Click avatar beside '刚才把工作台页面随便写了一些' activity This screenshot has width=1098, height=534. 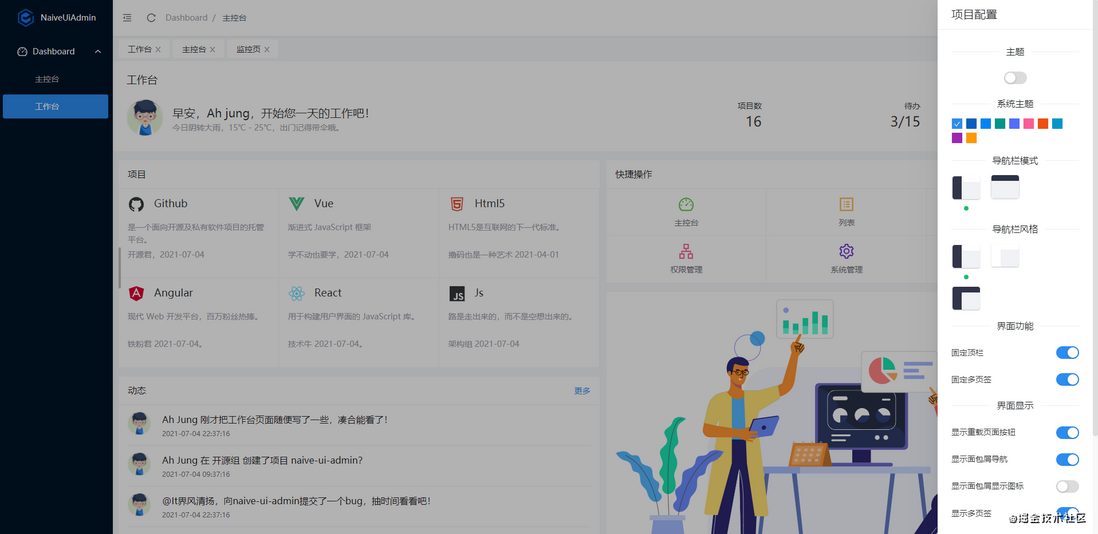139,423
